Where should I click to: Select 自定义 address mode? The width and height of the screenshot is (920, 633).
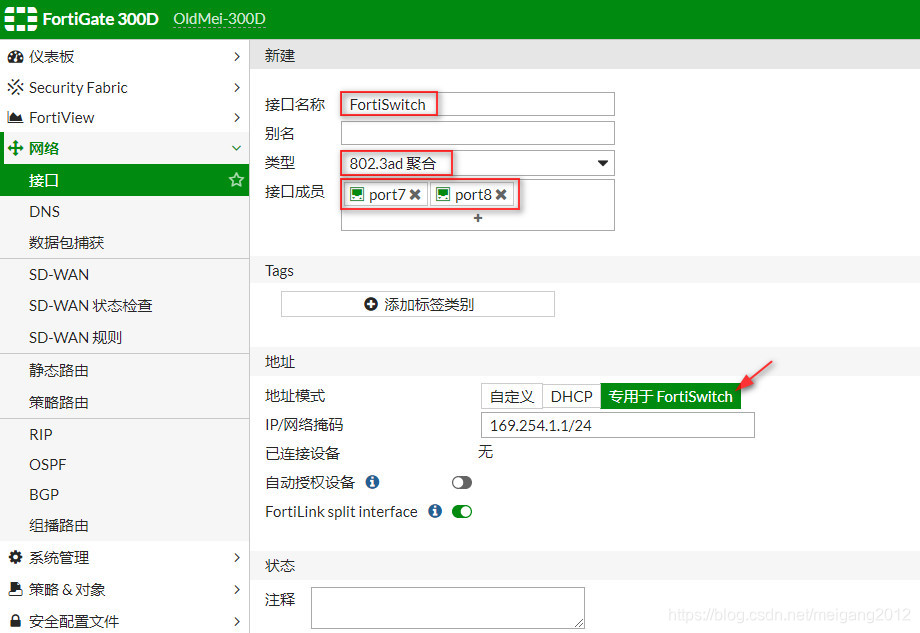(512, 397)
